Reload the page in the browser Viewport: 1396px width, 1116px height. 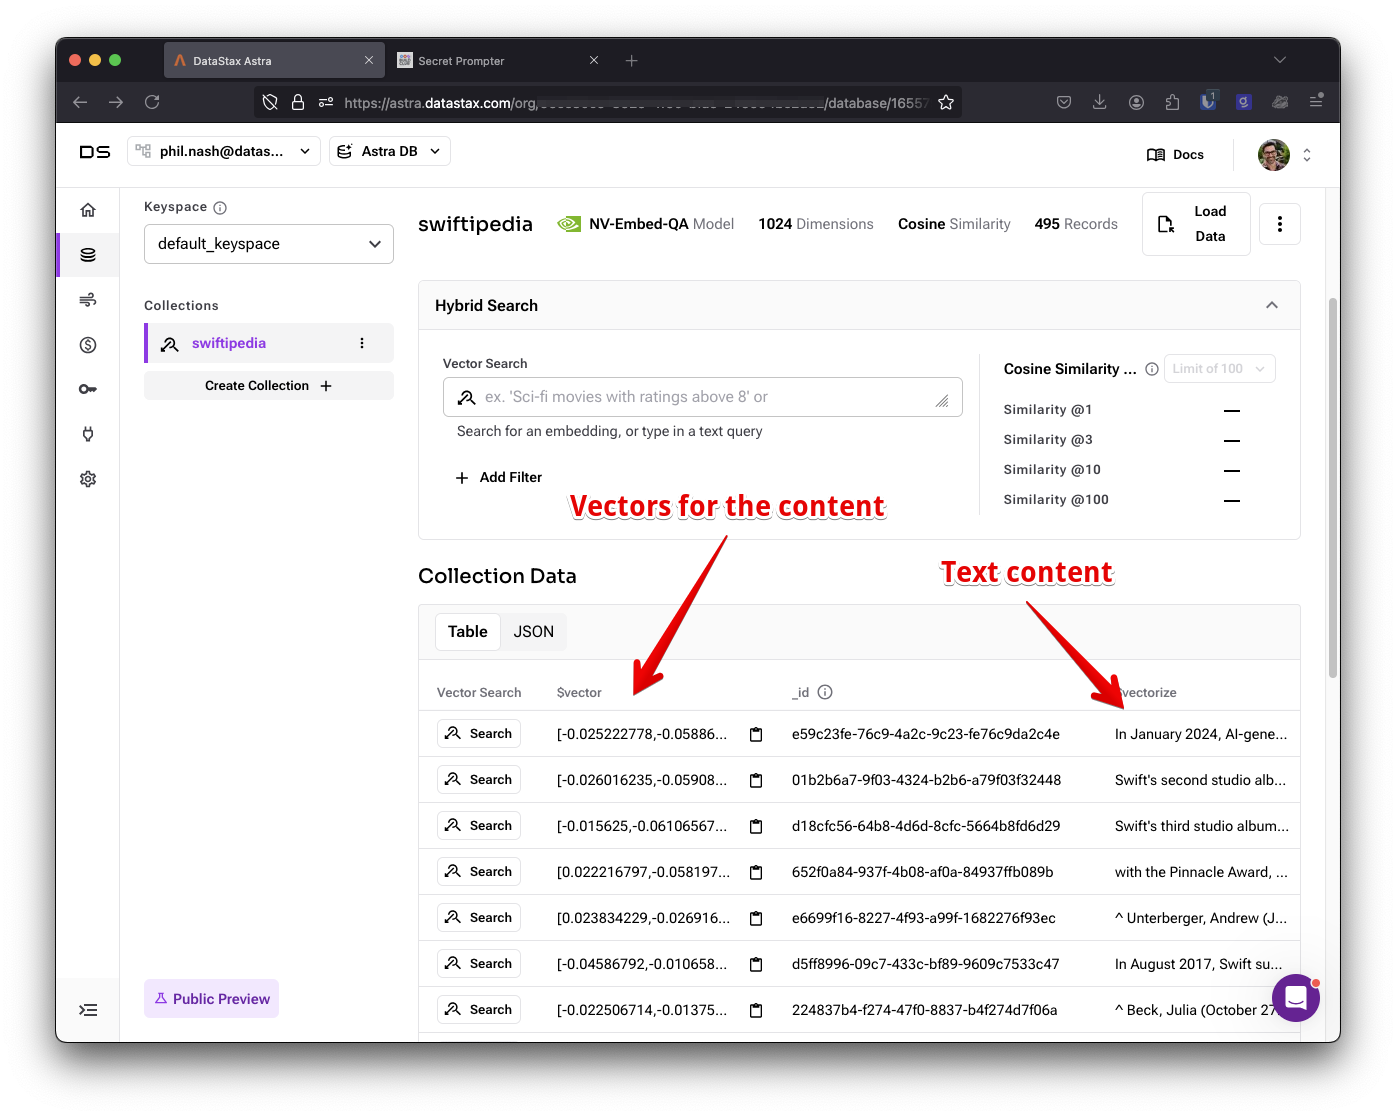152,102
